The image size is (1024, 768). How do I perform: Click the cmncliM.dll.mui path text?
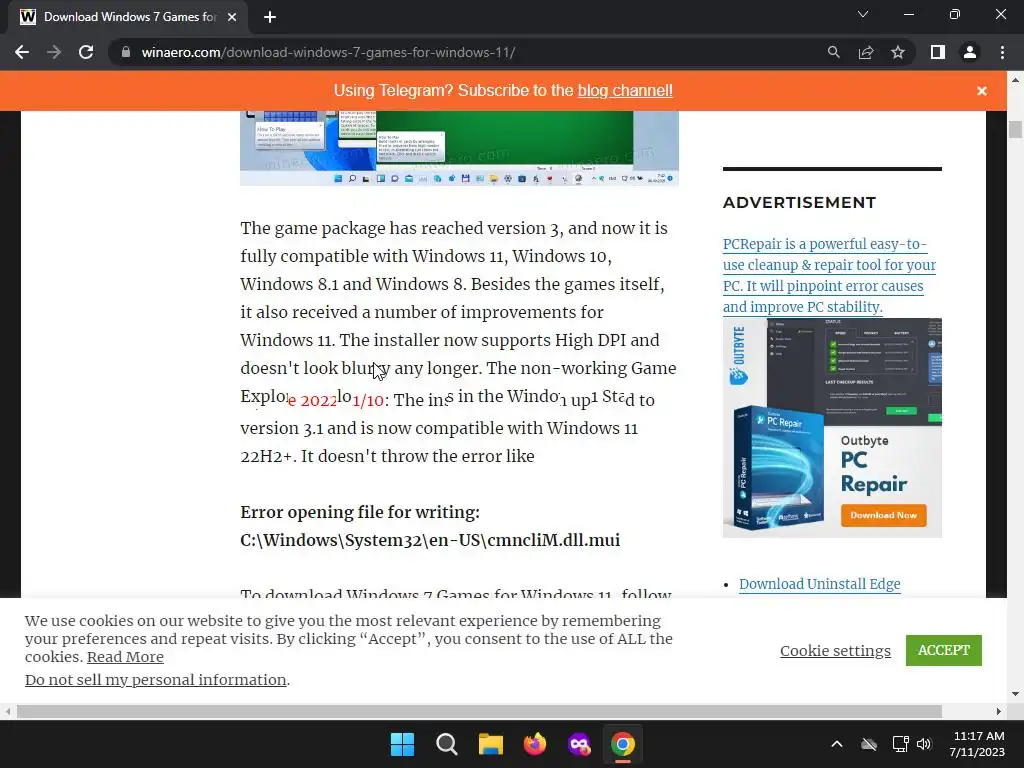point(430,540)
